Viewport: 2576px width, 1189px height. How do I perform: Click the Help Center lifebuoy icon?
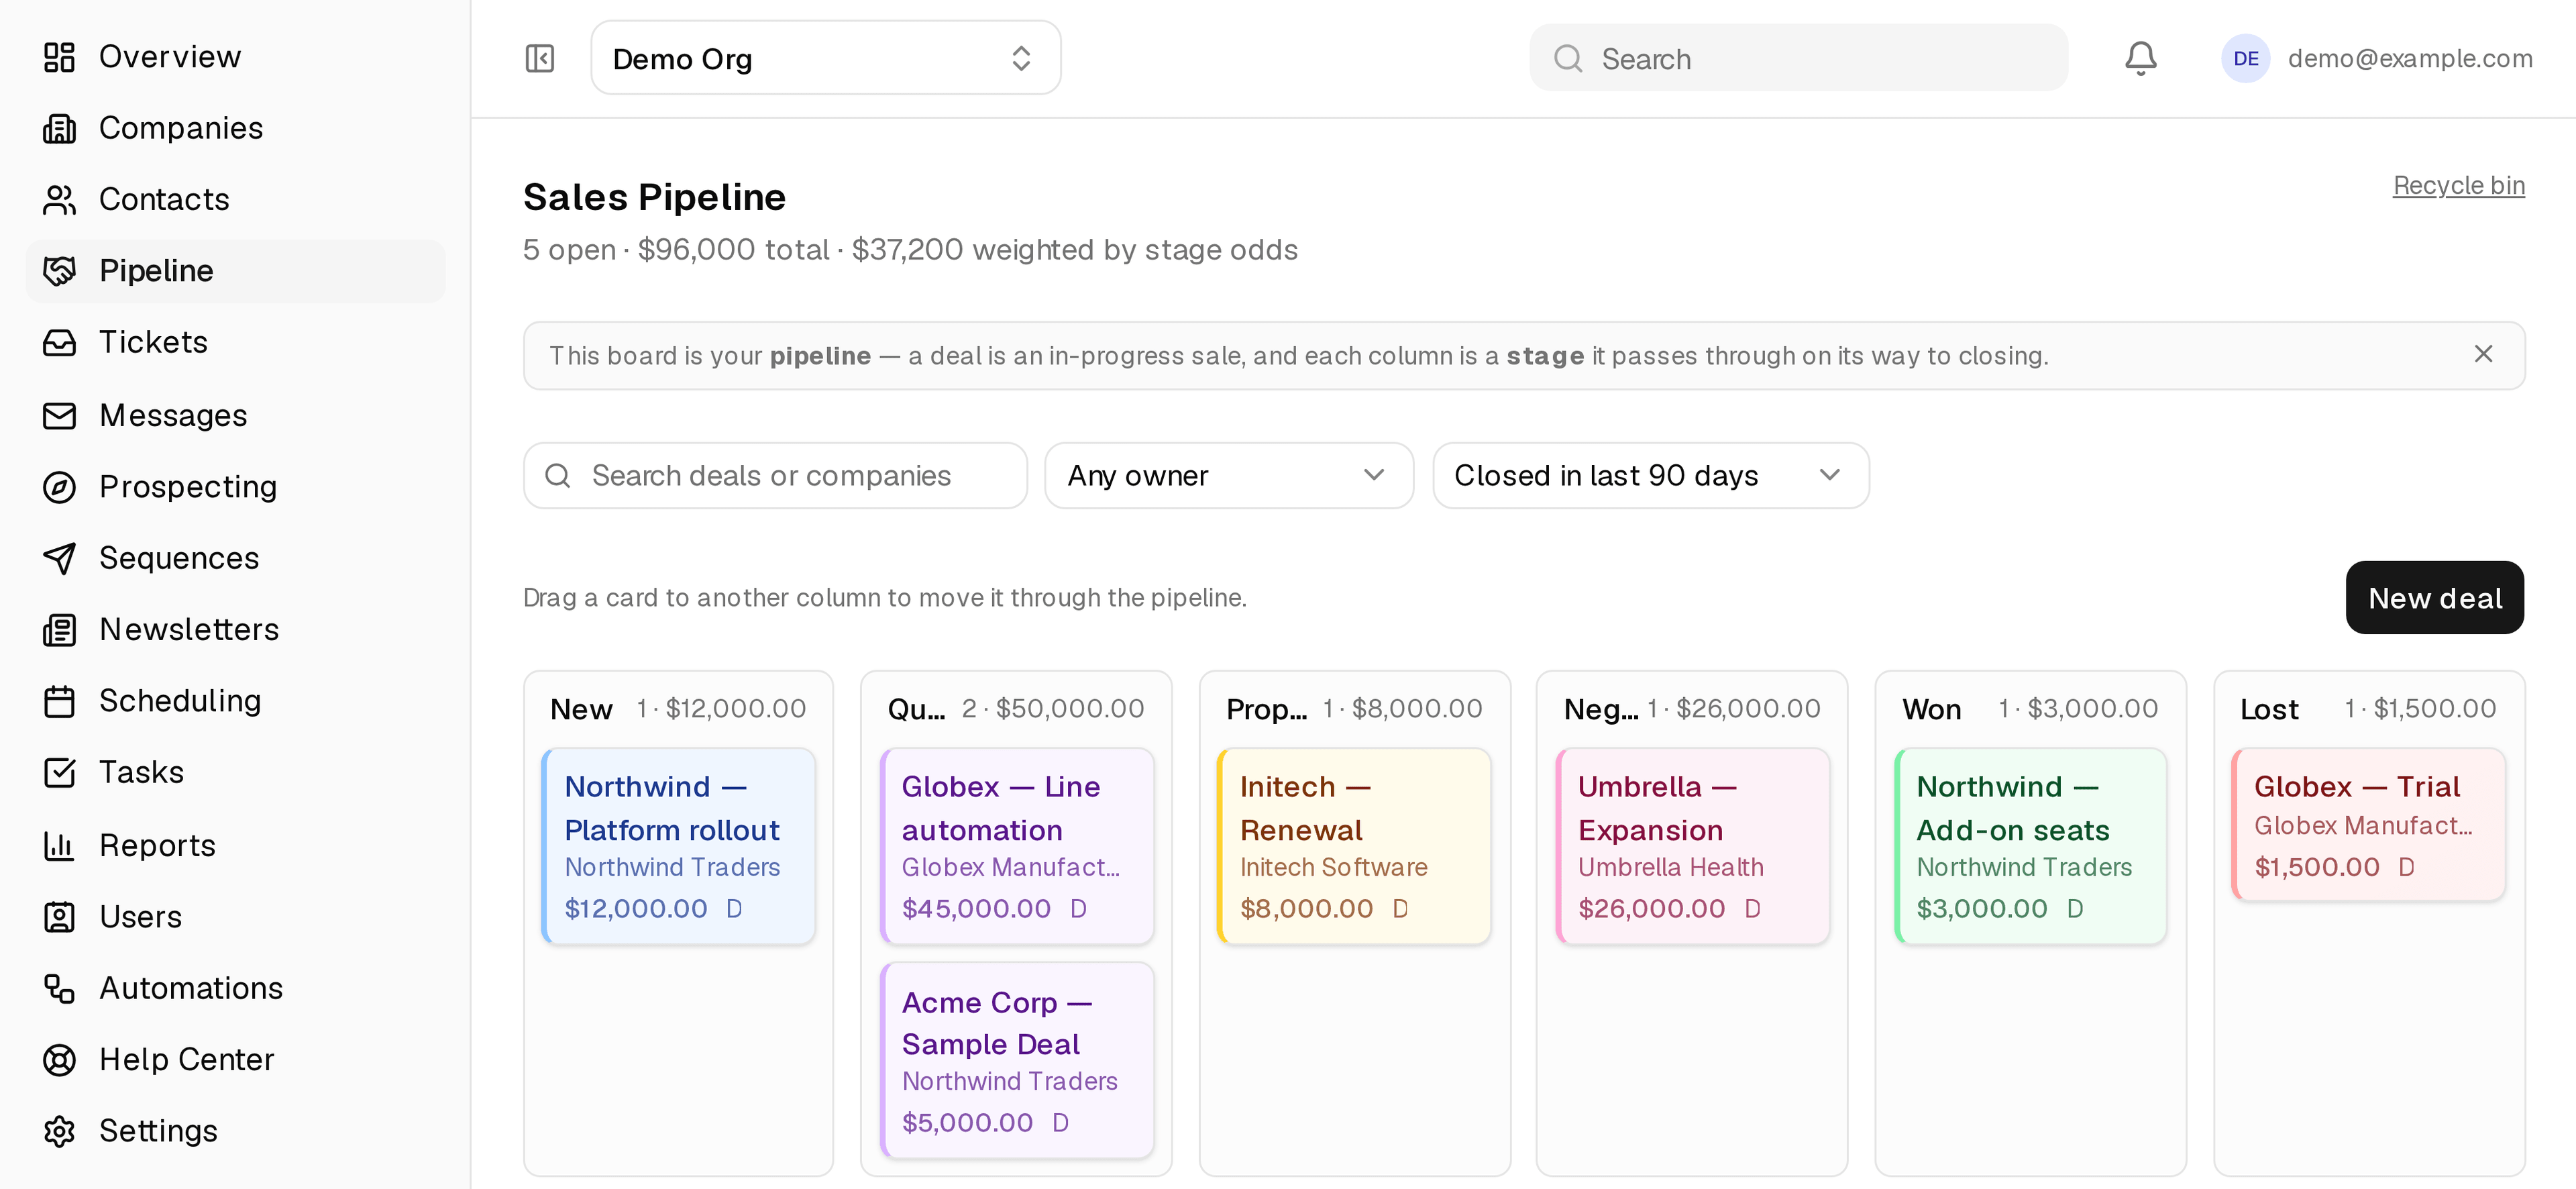coord(59,1060)
